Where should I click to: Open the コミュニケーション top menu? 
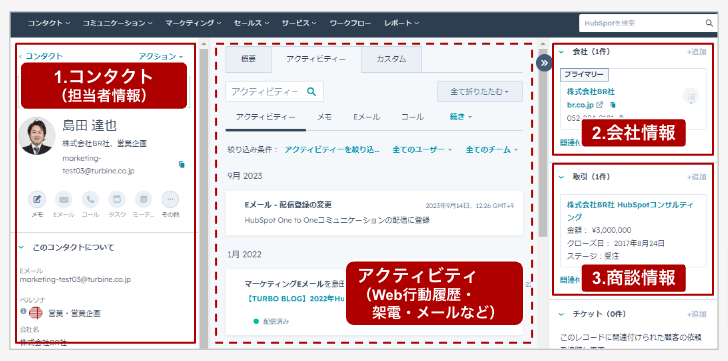click(117, 23)
